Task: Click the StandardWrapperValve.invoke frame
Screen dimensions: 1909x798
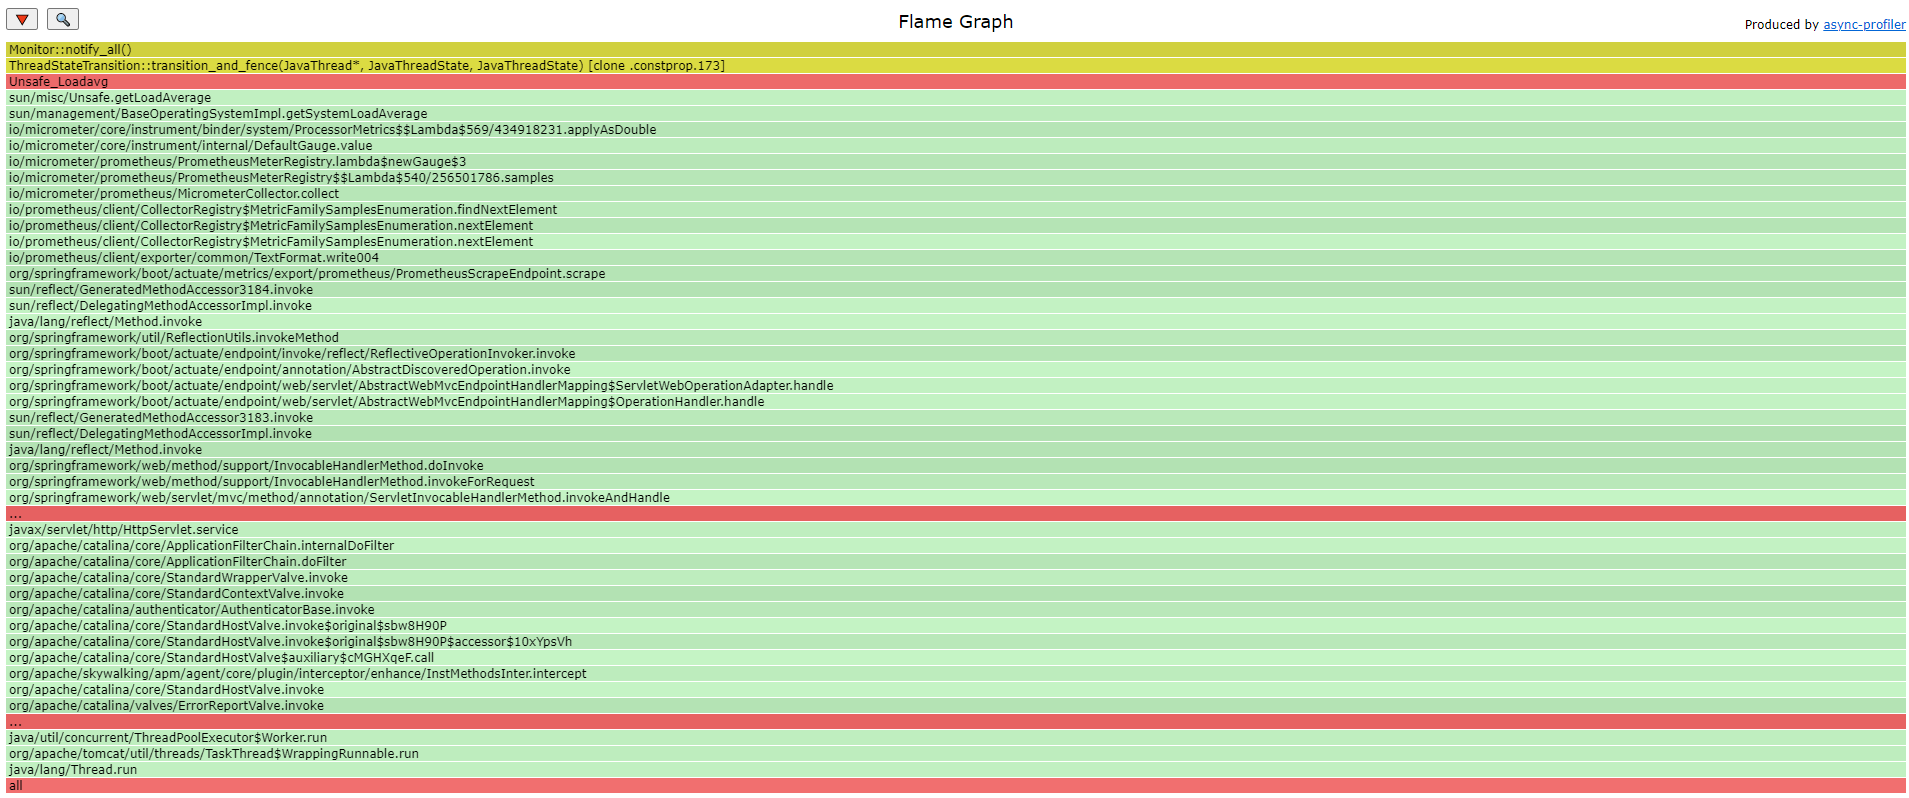Action: pyautogui.click(x=955, y=578)
